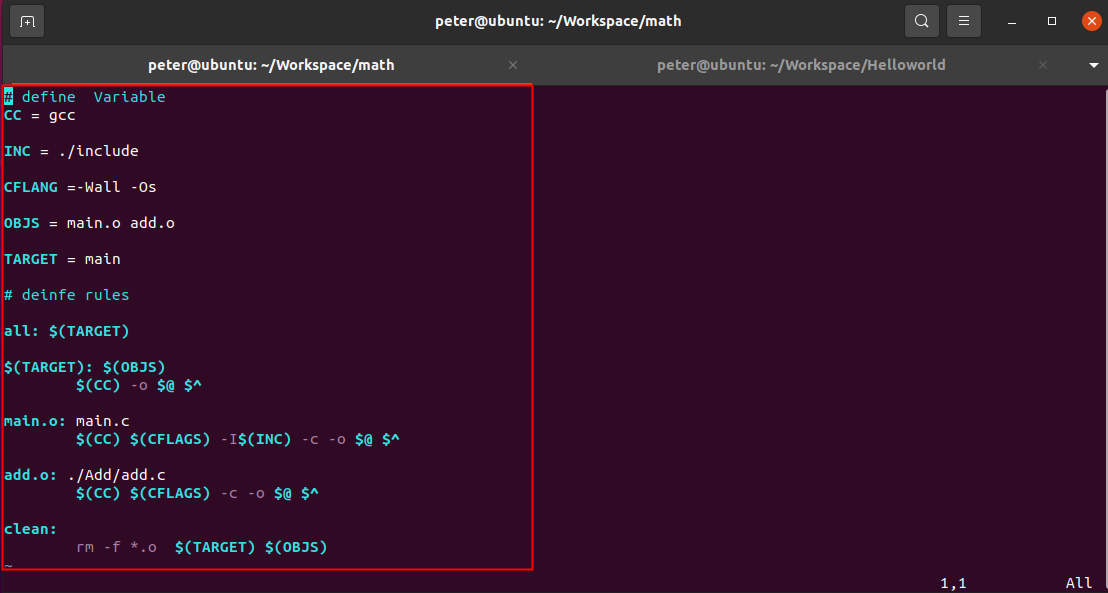Switch to the ~/Workspace/Helloworld tab

coord(800,65)
